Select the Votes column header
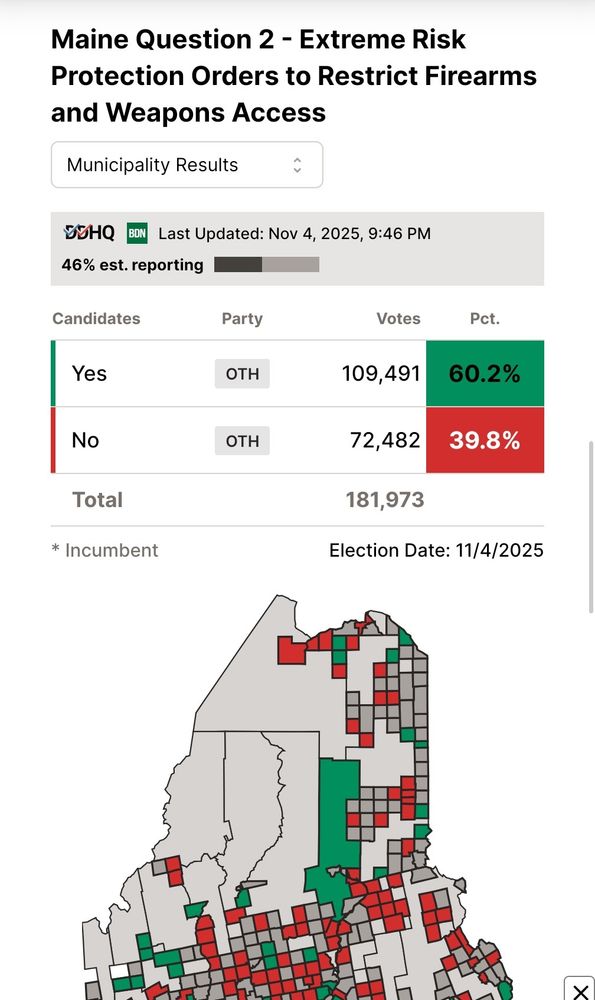This screenshot has width=595, height=1000. coord(398,318)
